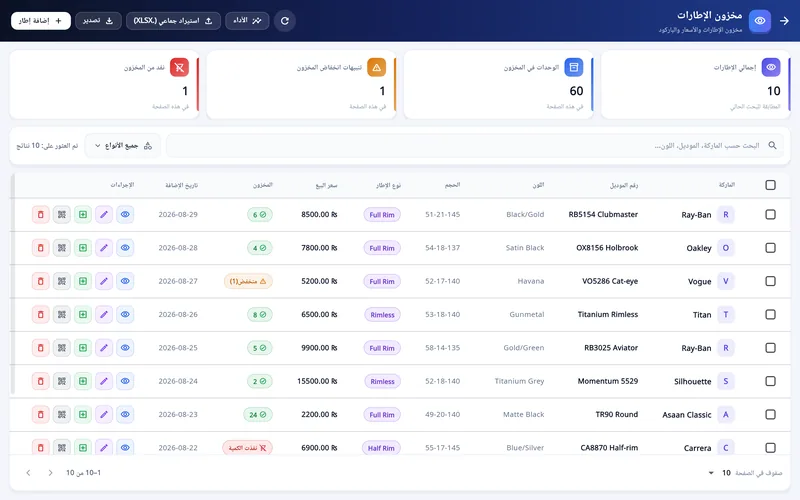This screenshot has width=800, height=500.
Task: Add stock to VO5286 Cat-eye row
Action: (x=83, y=281)
